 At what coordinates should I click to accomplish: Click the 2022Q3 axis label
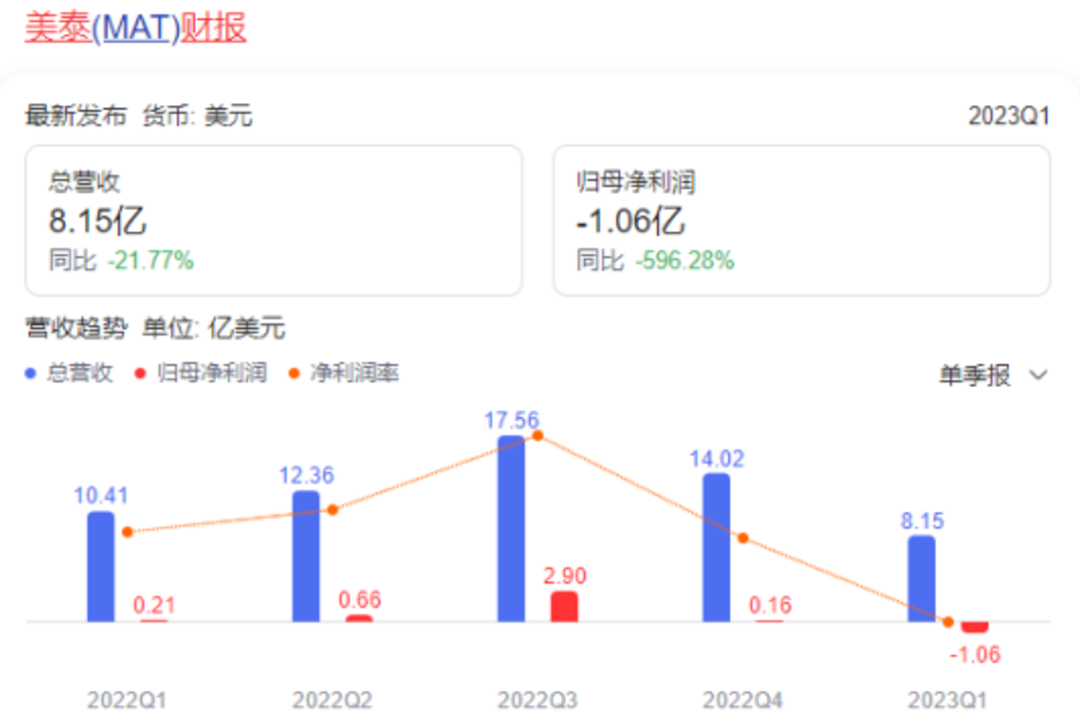tap(537, 700)
